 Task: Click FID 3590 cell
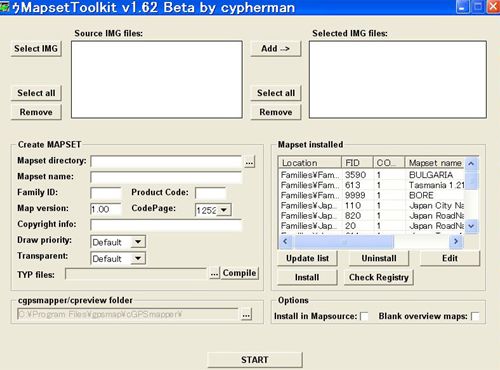[x=355, y=175]
